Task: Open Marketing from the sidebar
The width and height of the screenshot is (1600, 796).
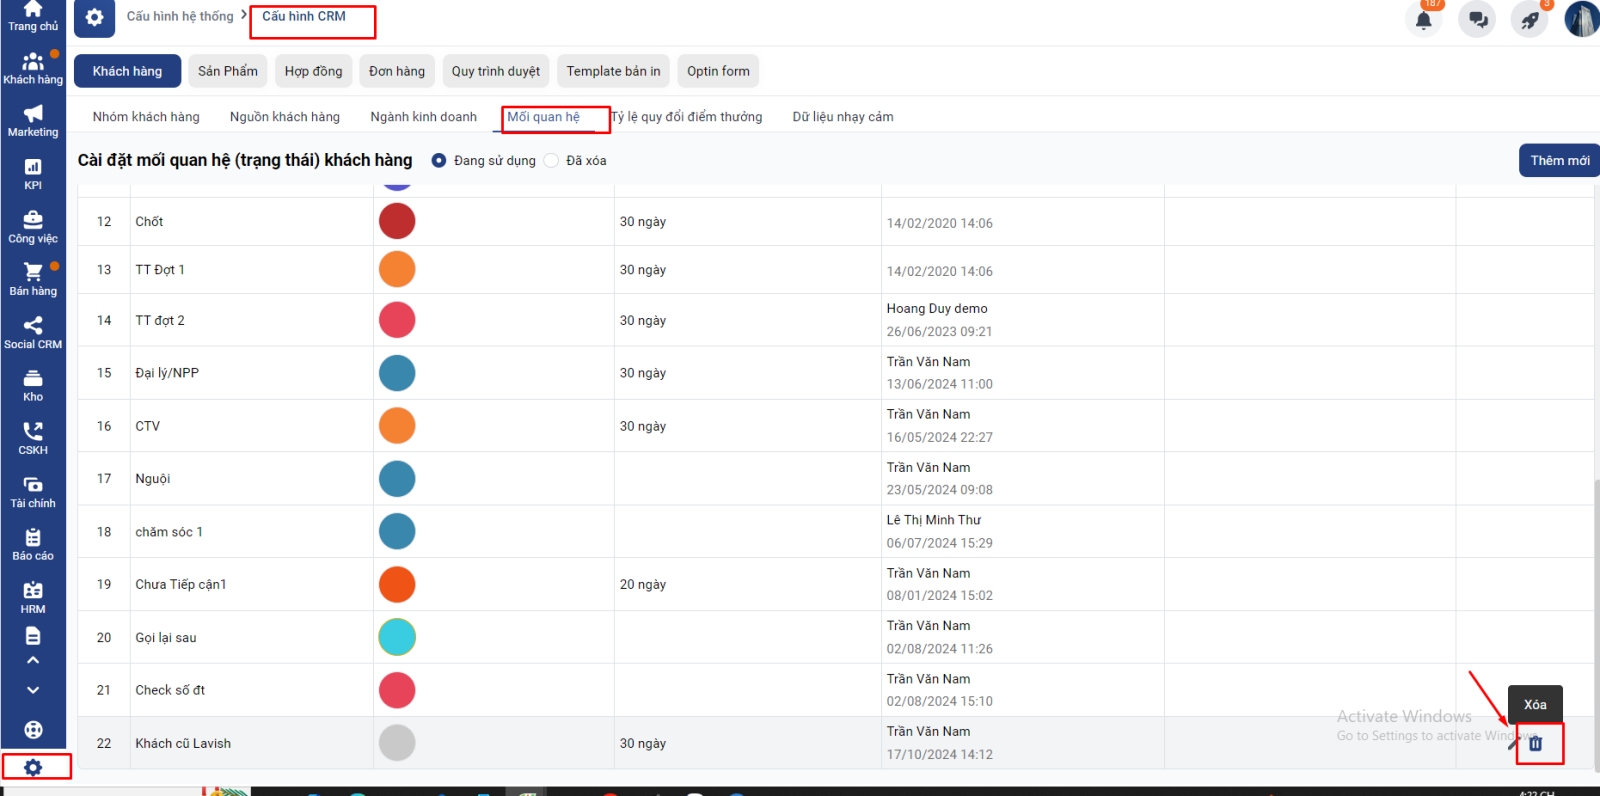Action: pyautogui.click(x=33, y=120)
